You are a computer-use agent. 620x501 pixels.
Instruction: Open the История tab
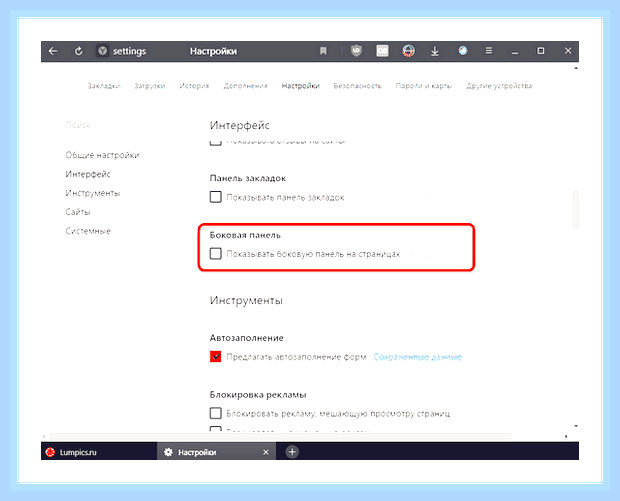194,86
